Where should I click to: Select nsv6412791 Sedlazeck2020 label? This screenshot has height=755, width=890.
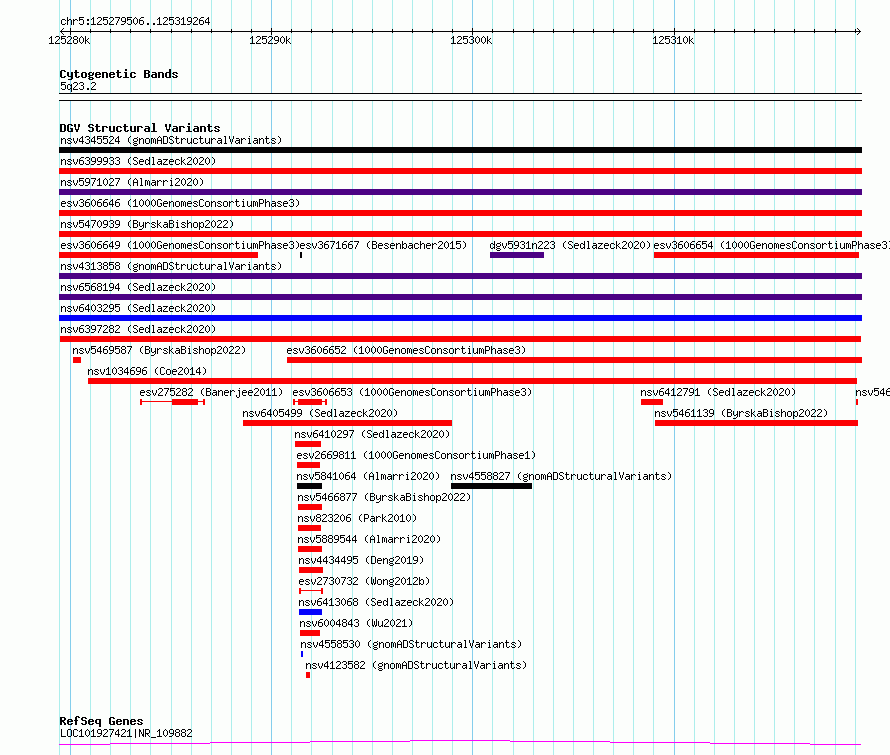pos(718,392)
